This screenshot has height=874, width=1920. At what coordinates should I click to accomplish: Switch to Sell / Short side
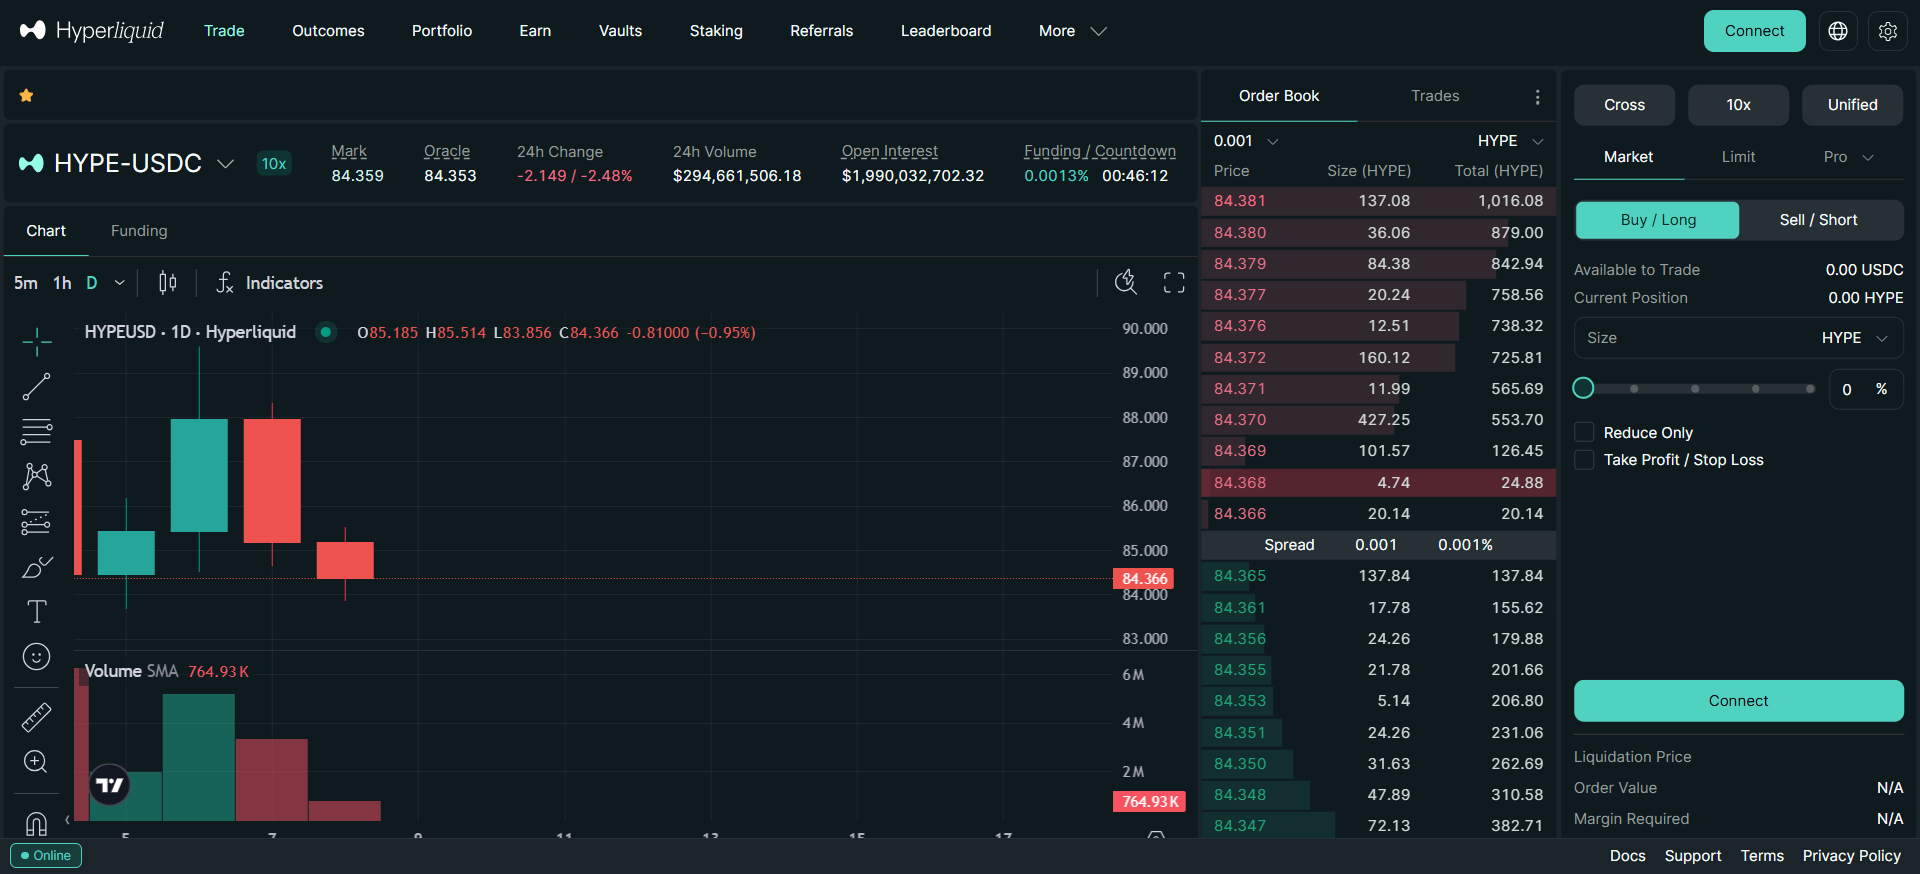(x=1819, y=220)
